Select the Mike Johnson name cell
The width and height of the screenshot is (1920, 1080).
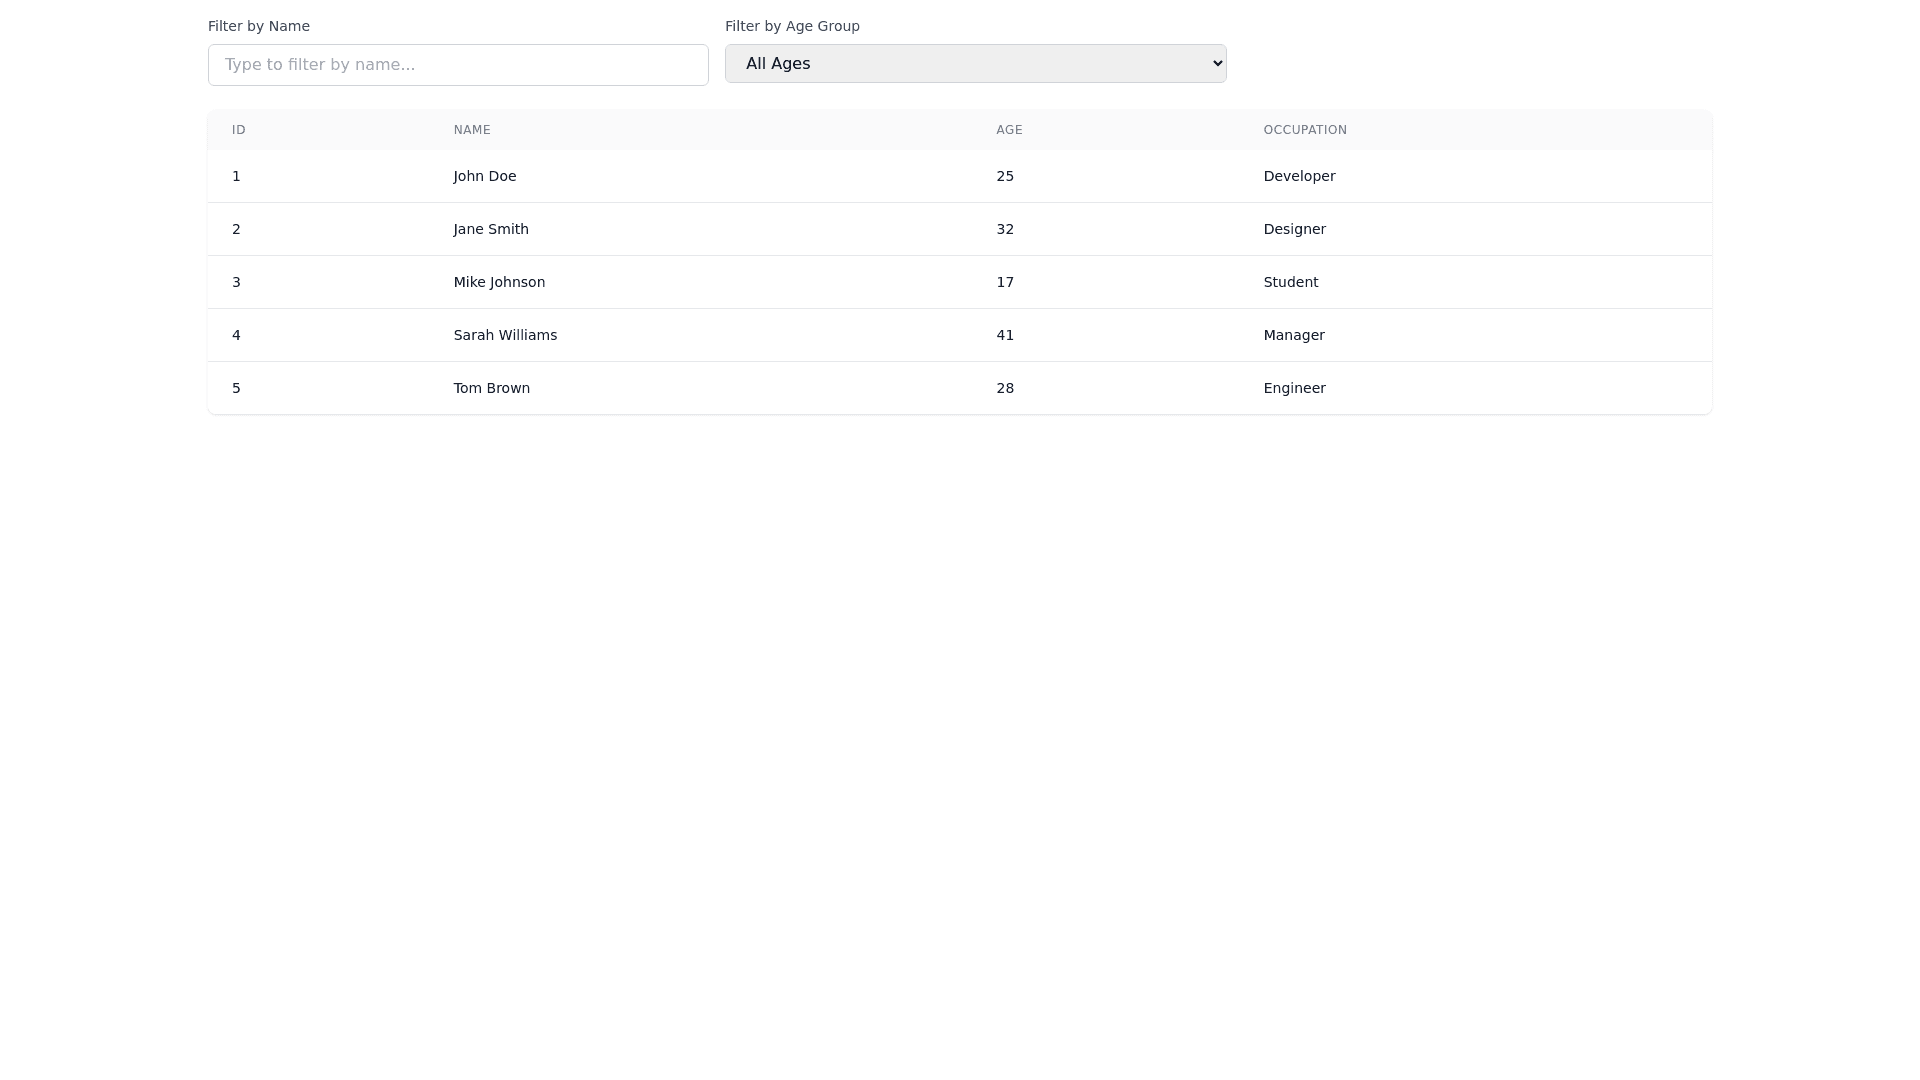(x=499, y=282)
